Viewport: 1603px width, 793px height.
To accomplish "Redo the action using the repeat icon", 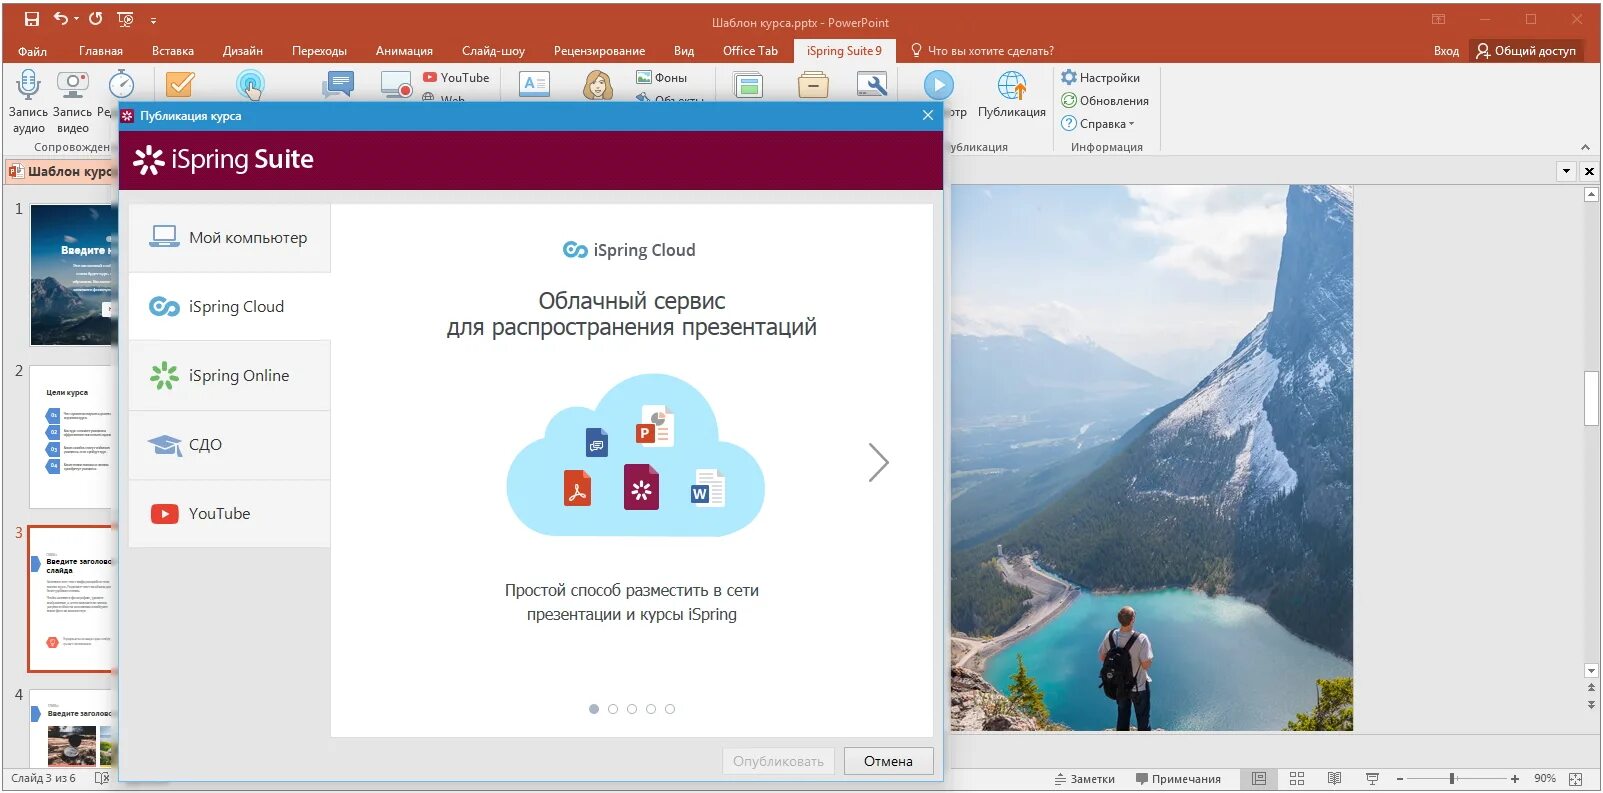I will pos(95,19).
